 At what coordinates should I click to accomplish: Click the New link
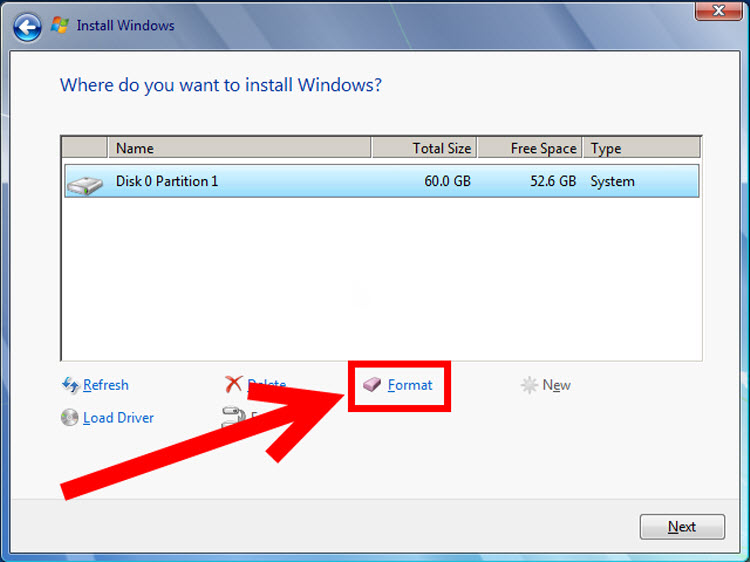coord(556,385)
